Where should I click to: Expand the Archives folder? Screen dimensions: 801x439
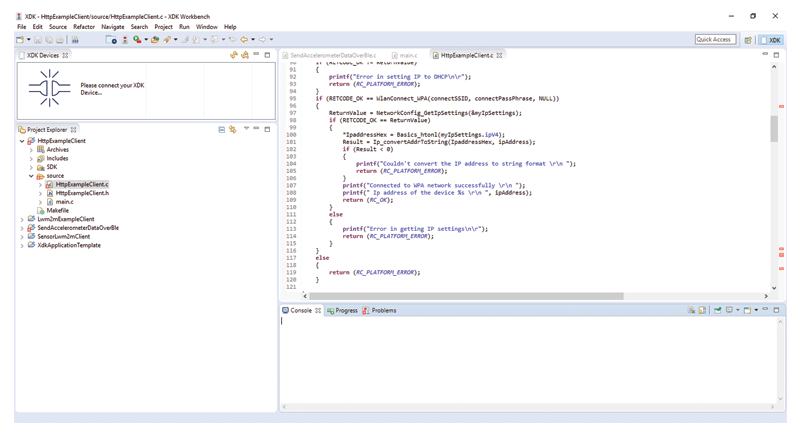(x=31, y=150)
